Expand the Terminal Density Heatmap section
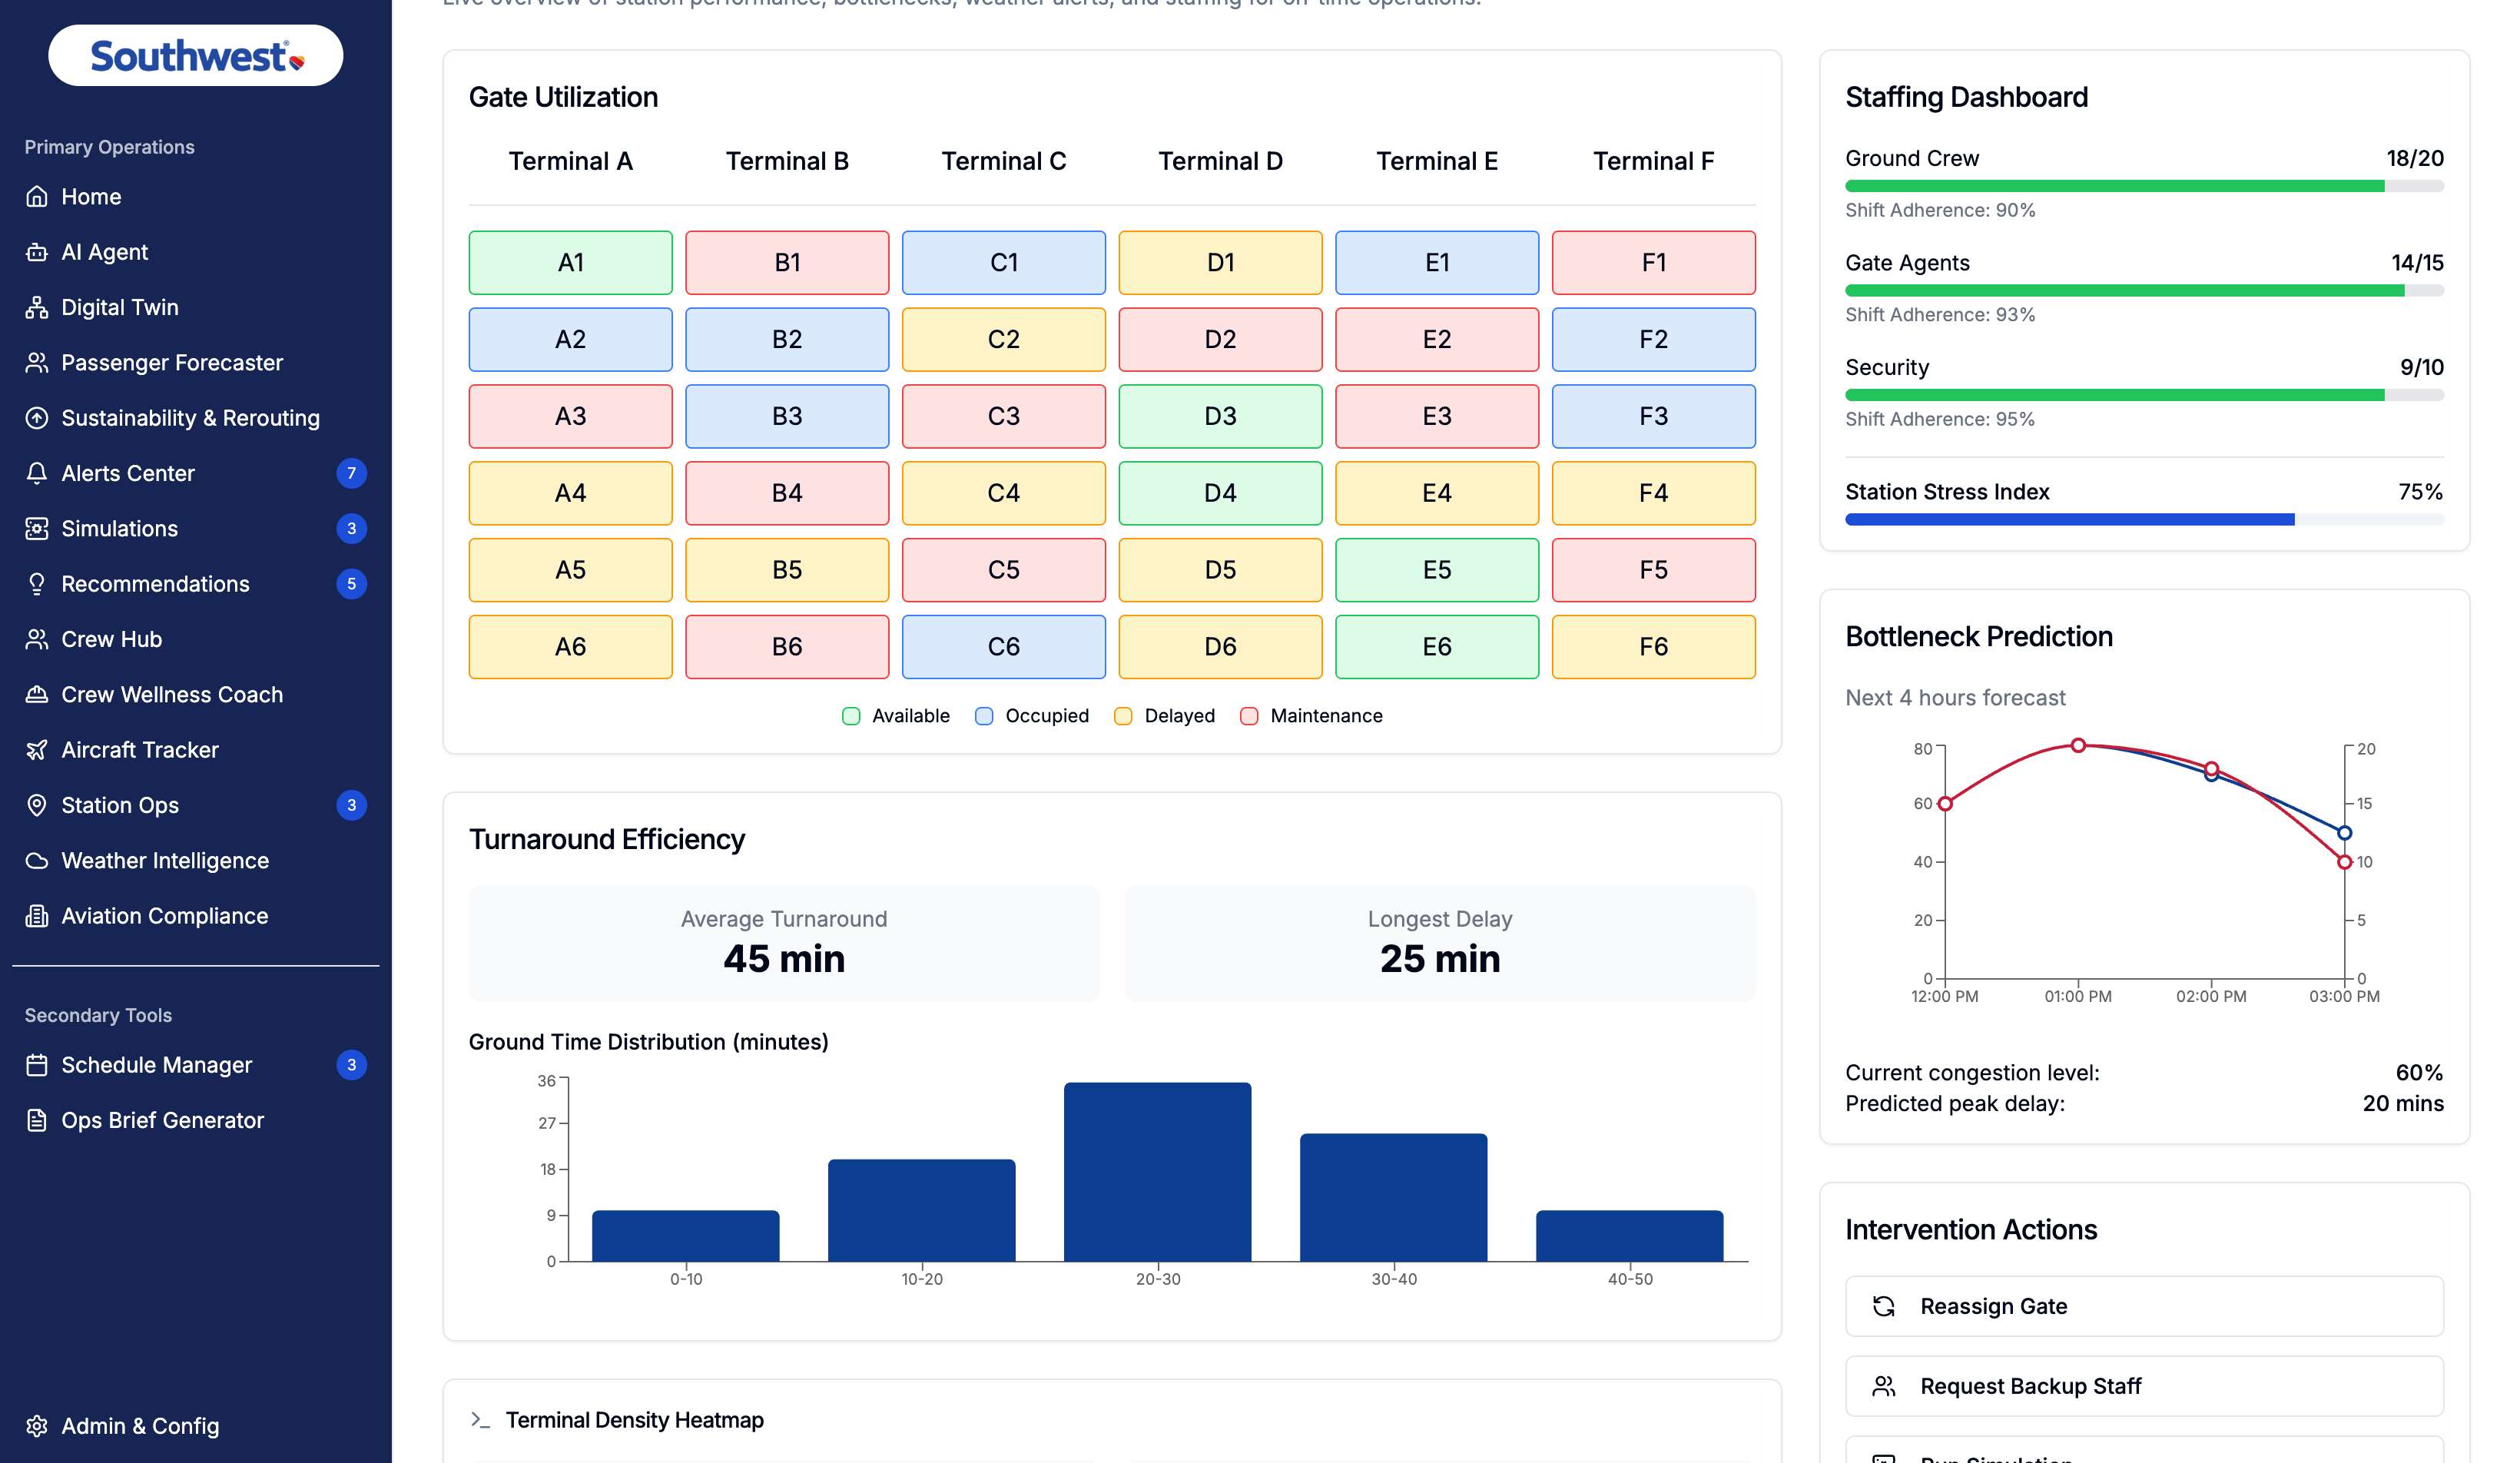The height and width of the screenshot is (1463, 2520). [481, 1420]
